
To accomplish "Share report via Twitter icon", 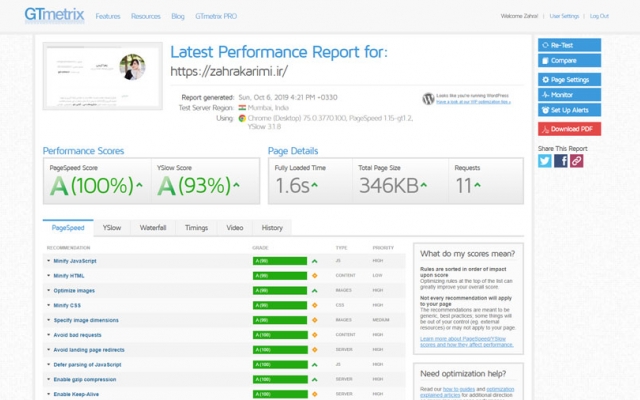I will (x=544, y=161).
